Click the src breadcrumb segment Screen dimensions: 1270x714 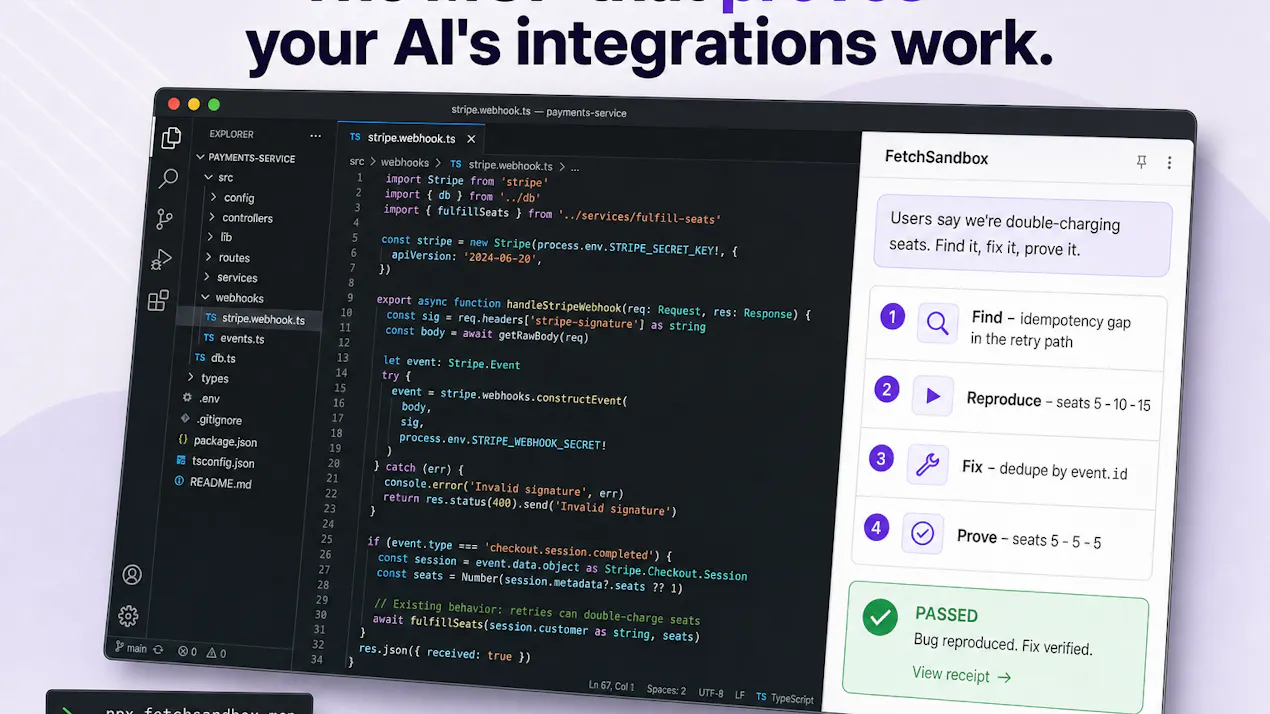coord(357,161)
